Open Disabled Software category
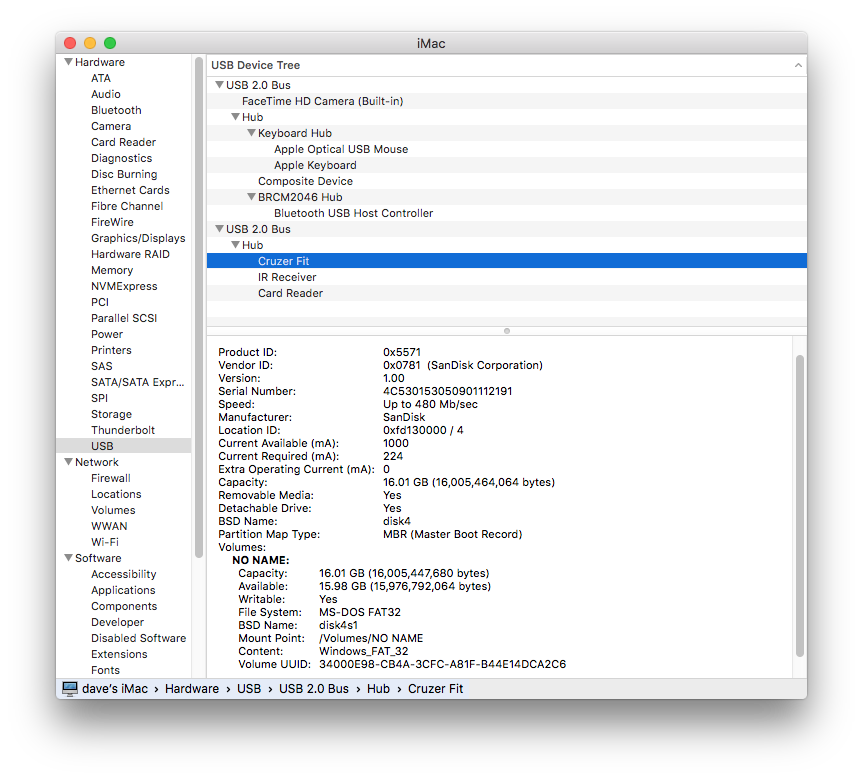 (x=138, y=638)
